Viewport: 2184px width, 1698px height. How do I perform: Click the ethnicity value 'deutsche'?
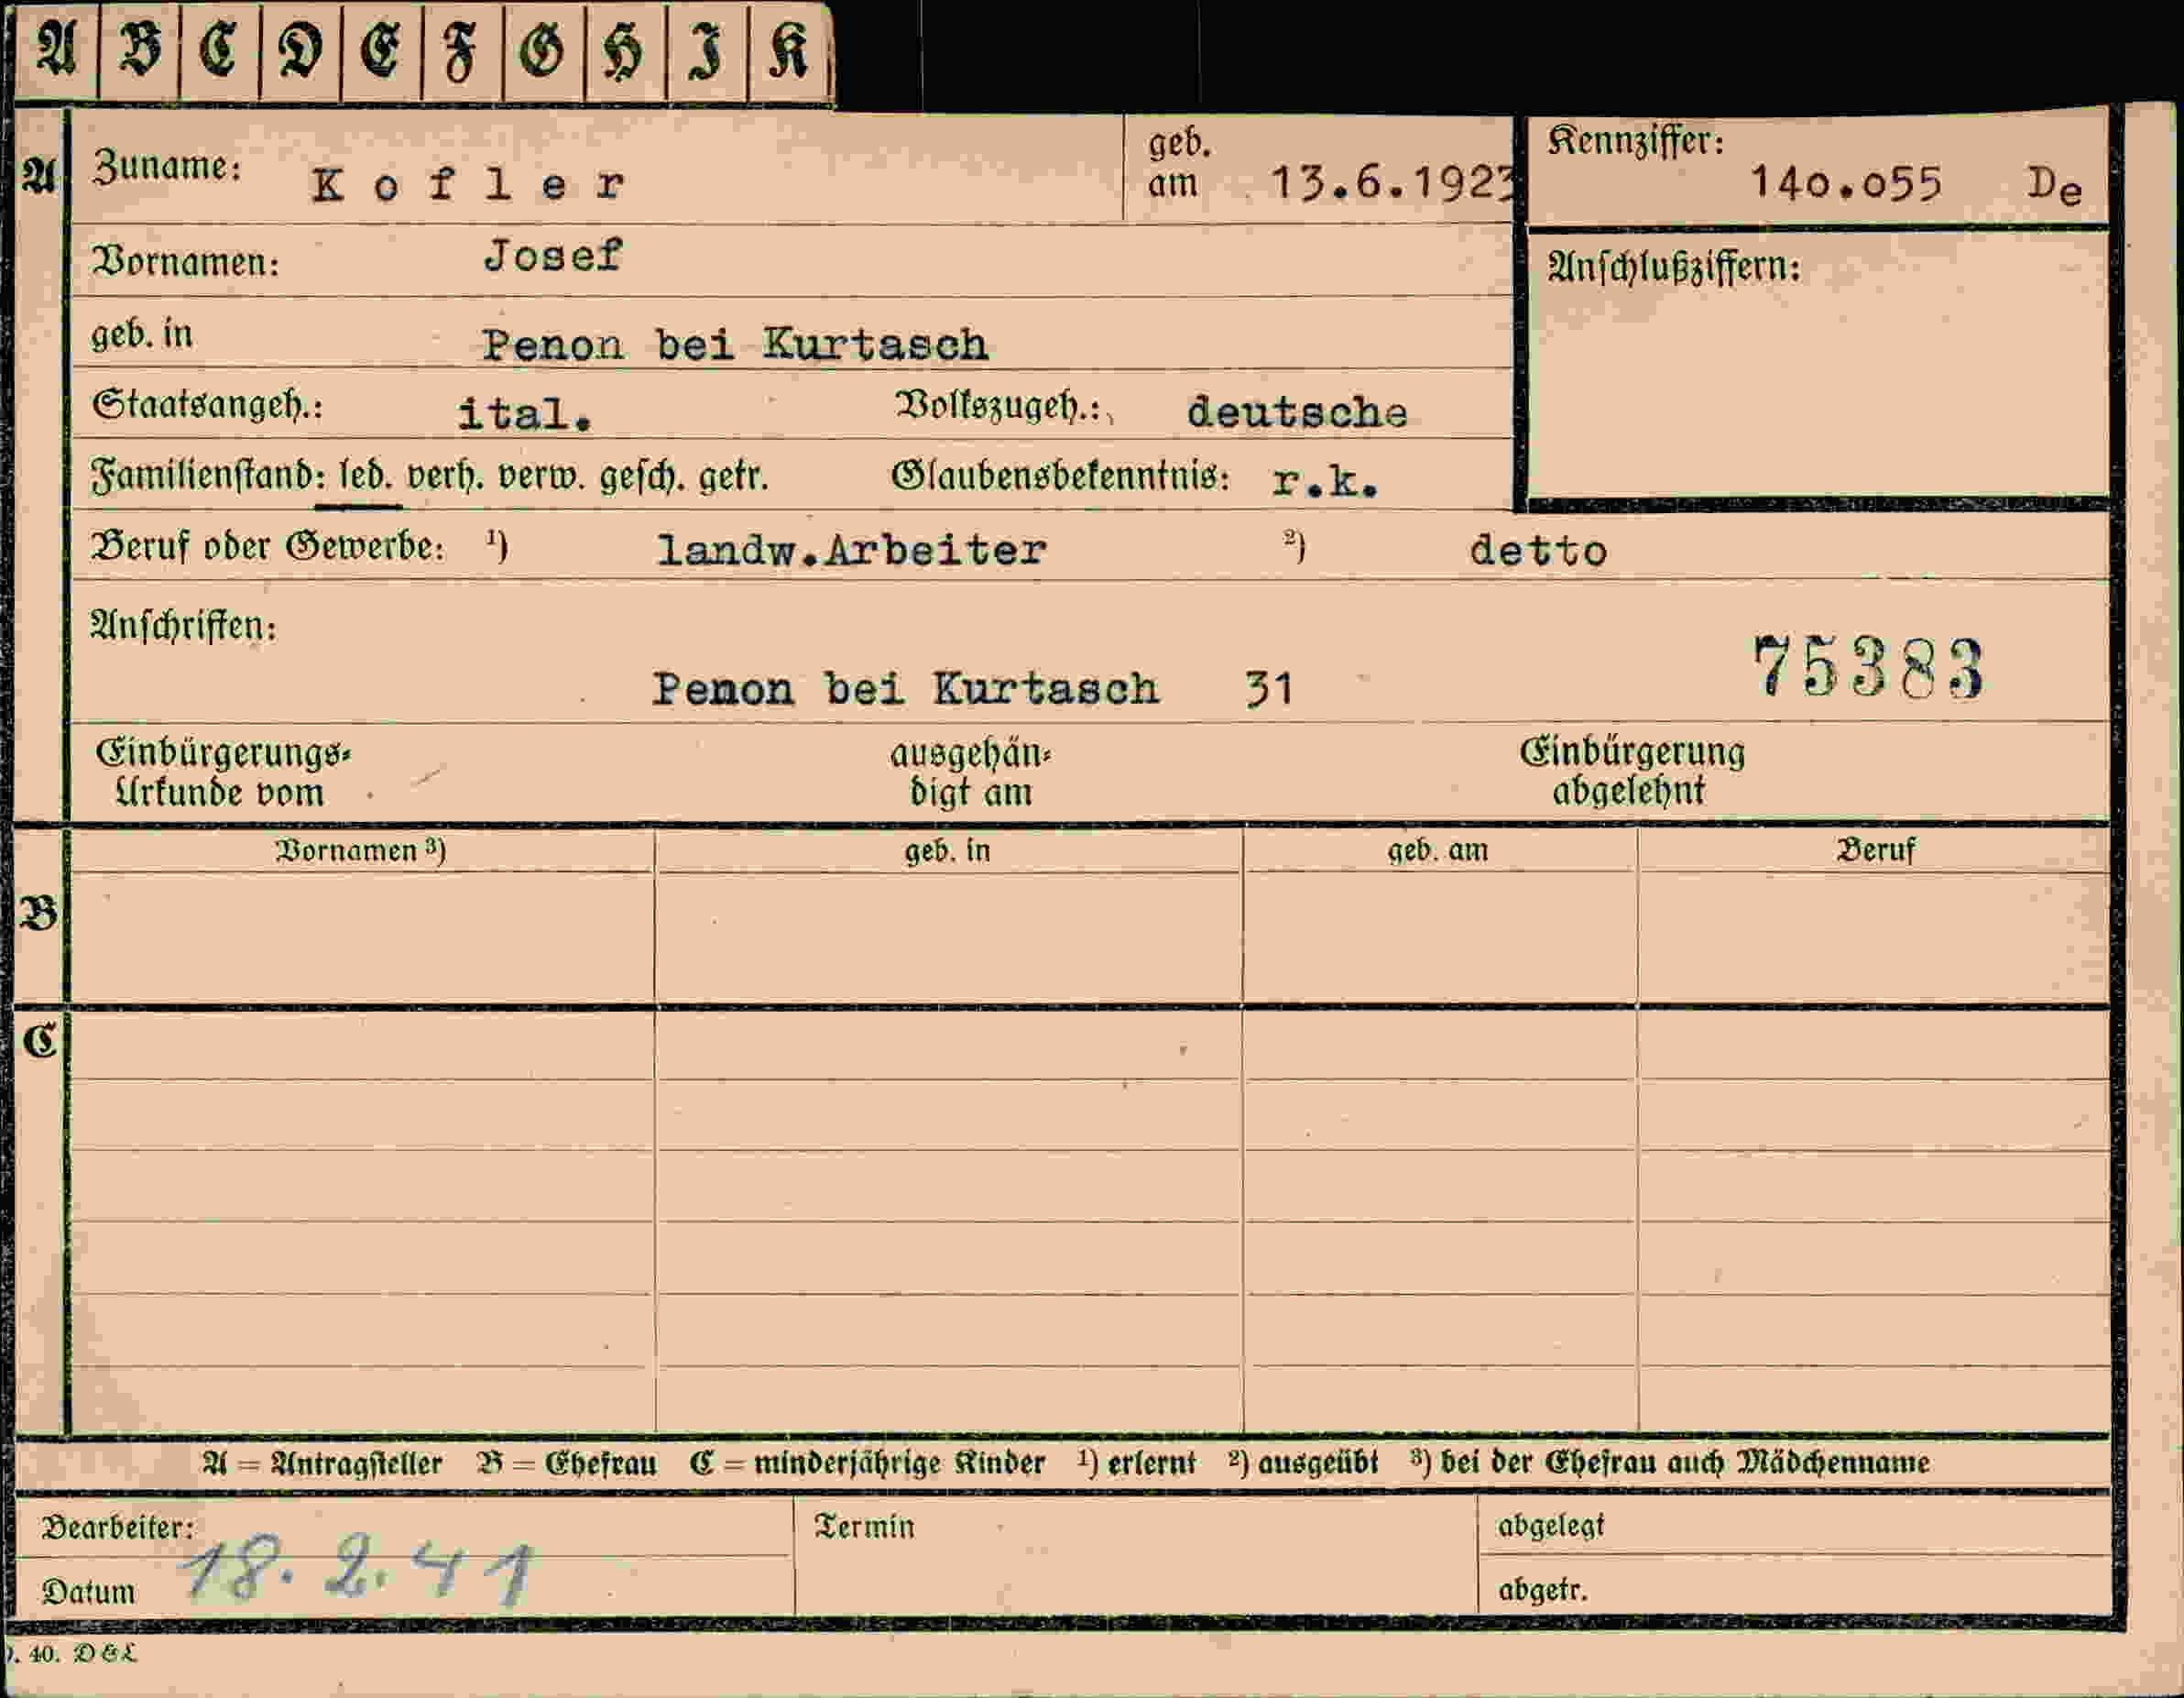(1297, 412)
